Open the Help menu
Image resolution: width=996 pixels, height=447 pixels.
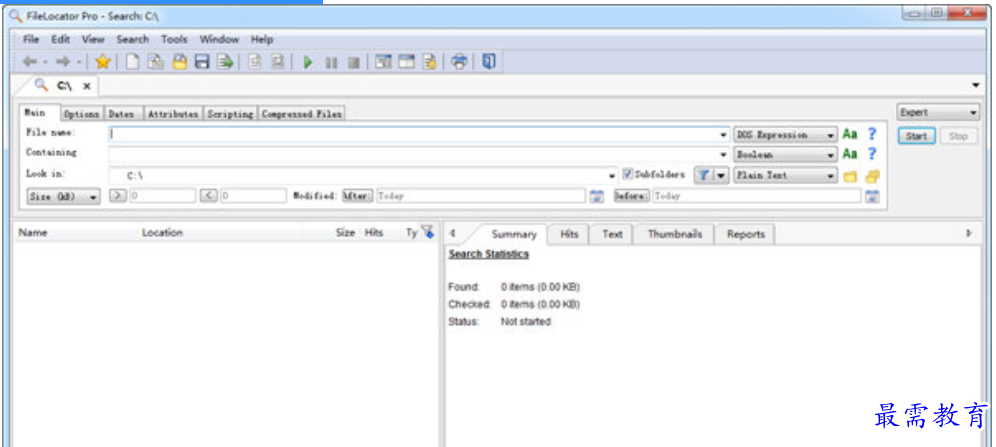point(262,39)
